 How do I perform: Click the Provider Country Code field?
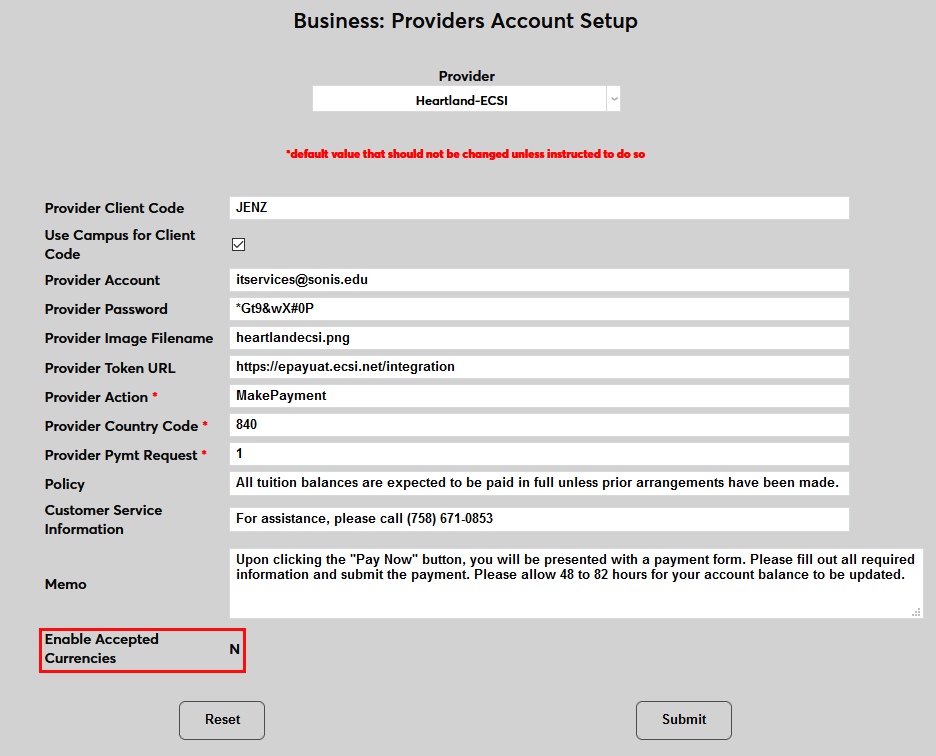(539, 425)
